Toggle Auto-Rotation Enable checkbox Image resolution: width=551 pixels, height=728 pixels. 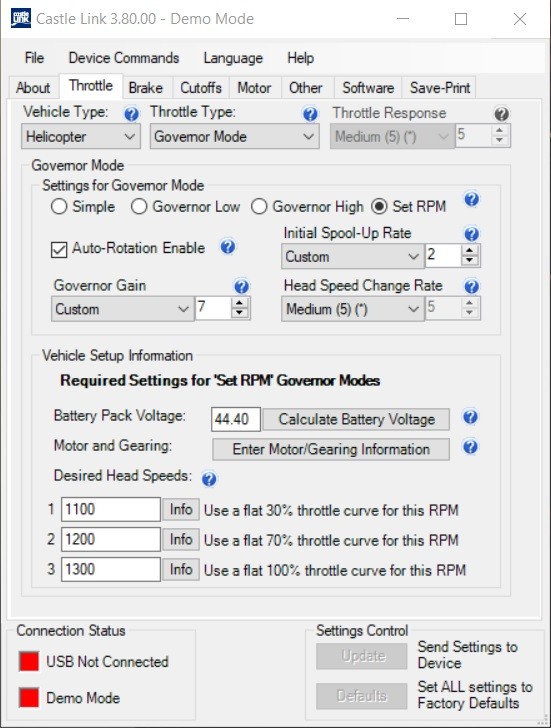pos(59,249)
